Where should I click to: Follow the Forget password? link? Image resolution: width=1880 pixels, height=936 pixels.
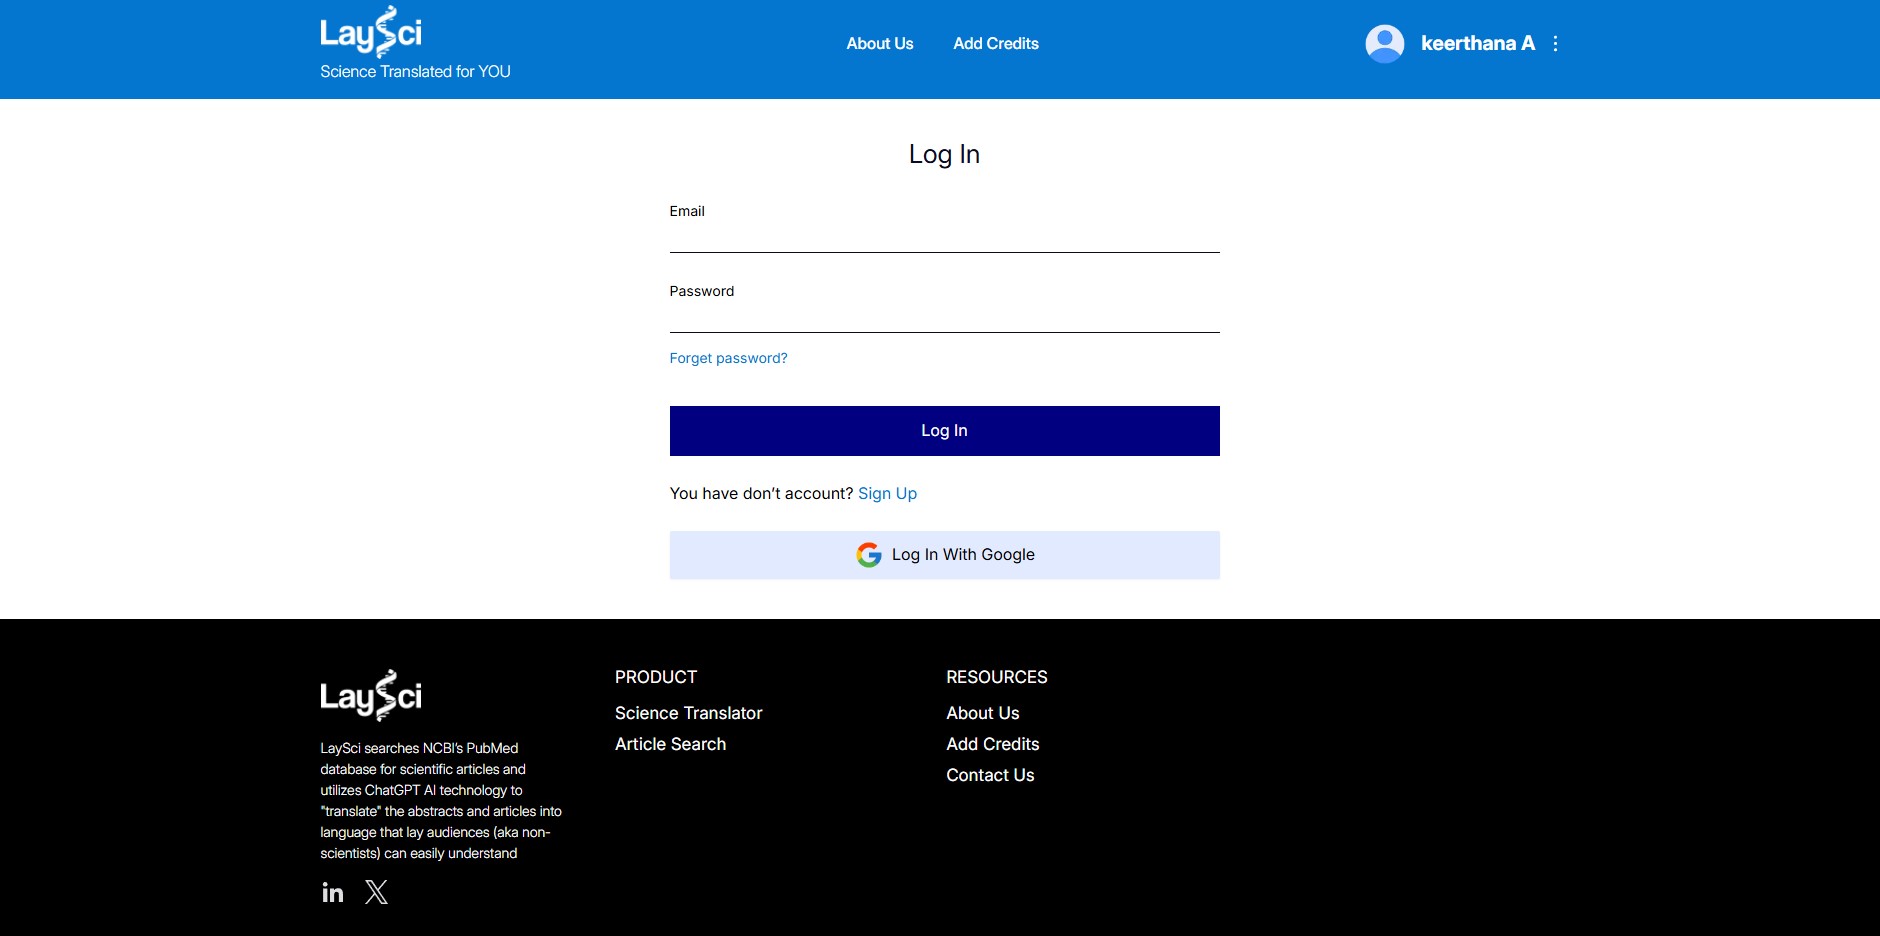click(x=728, y=358)
